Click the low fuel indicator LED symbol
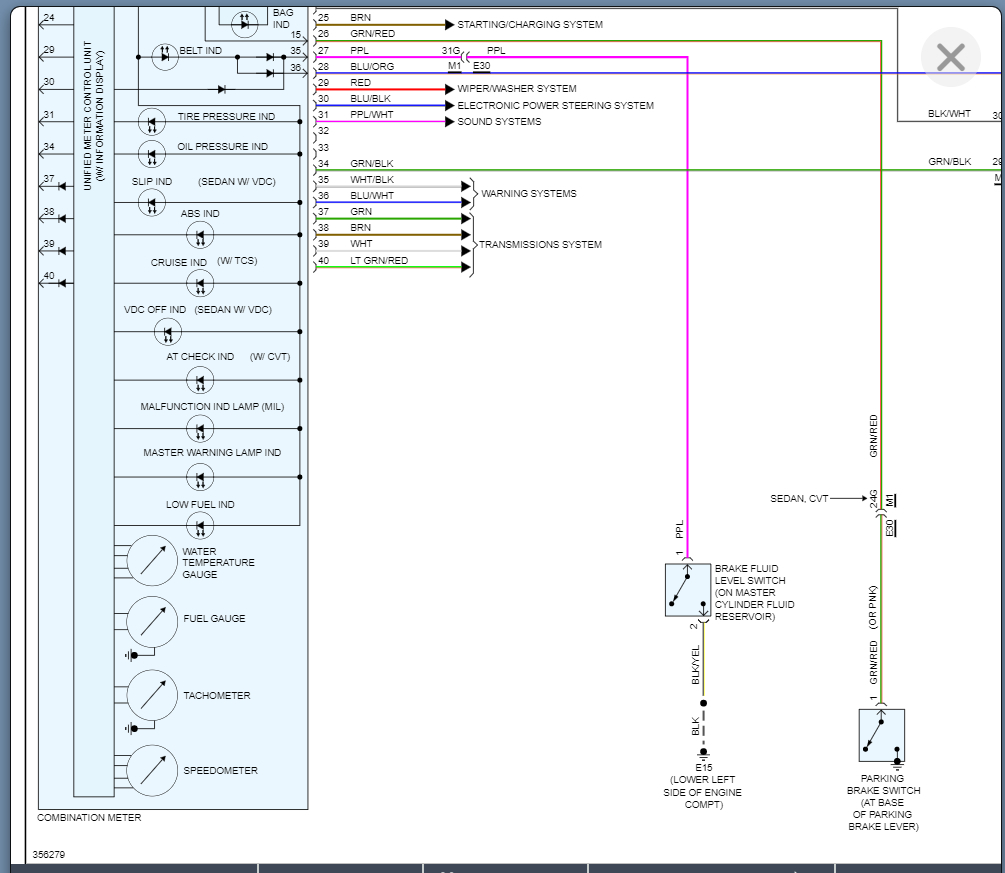The image size is (1005, 873). click(x=200, y=526)
